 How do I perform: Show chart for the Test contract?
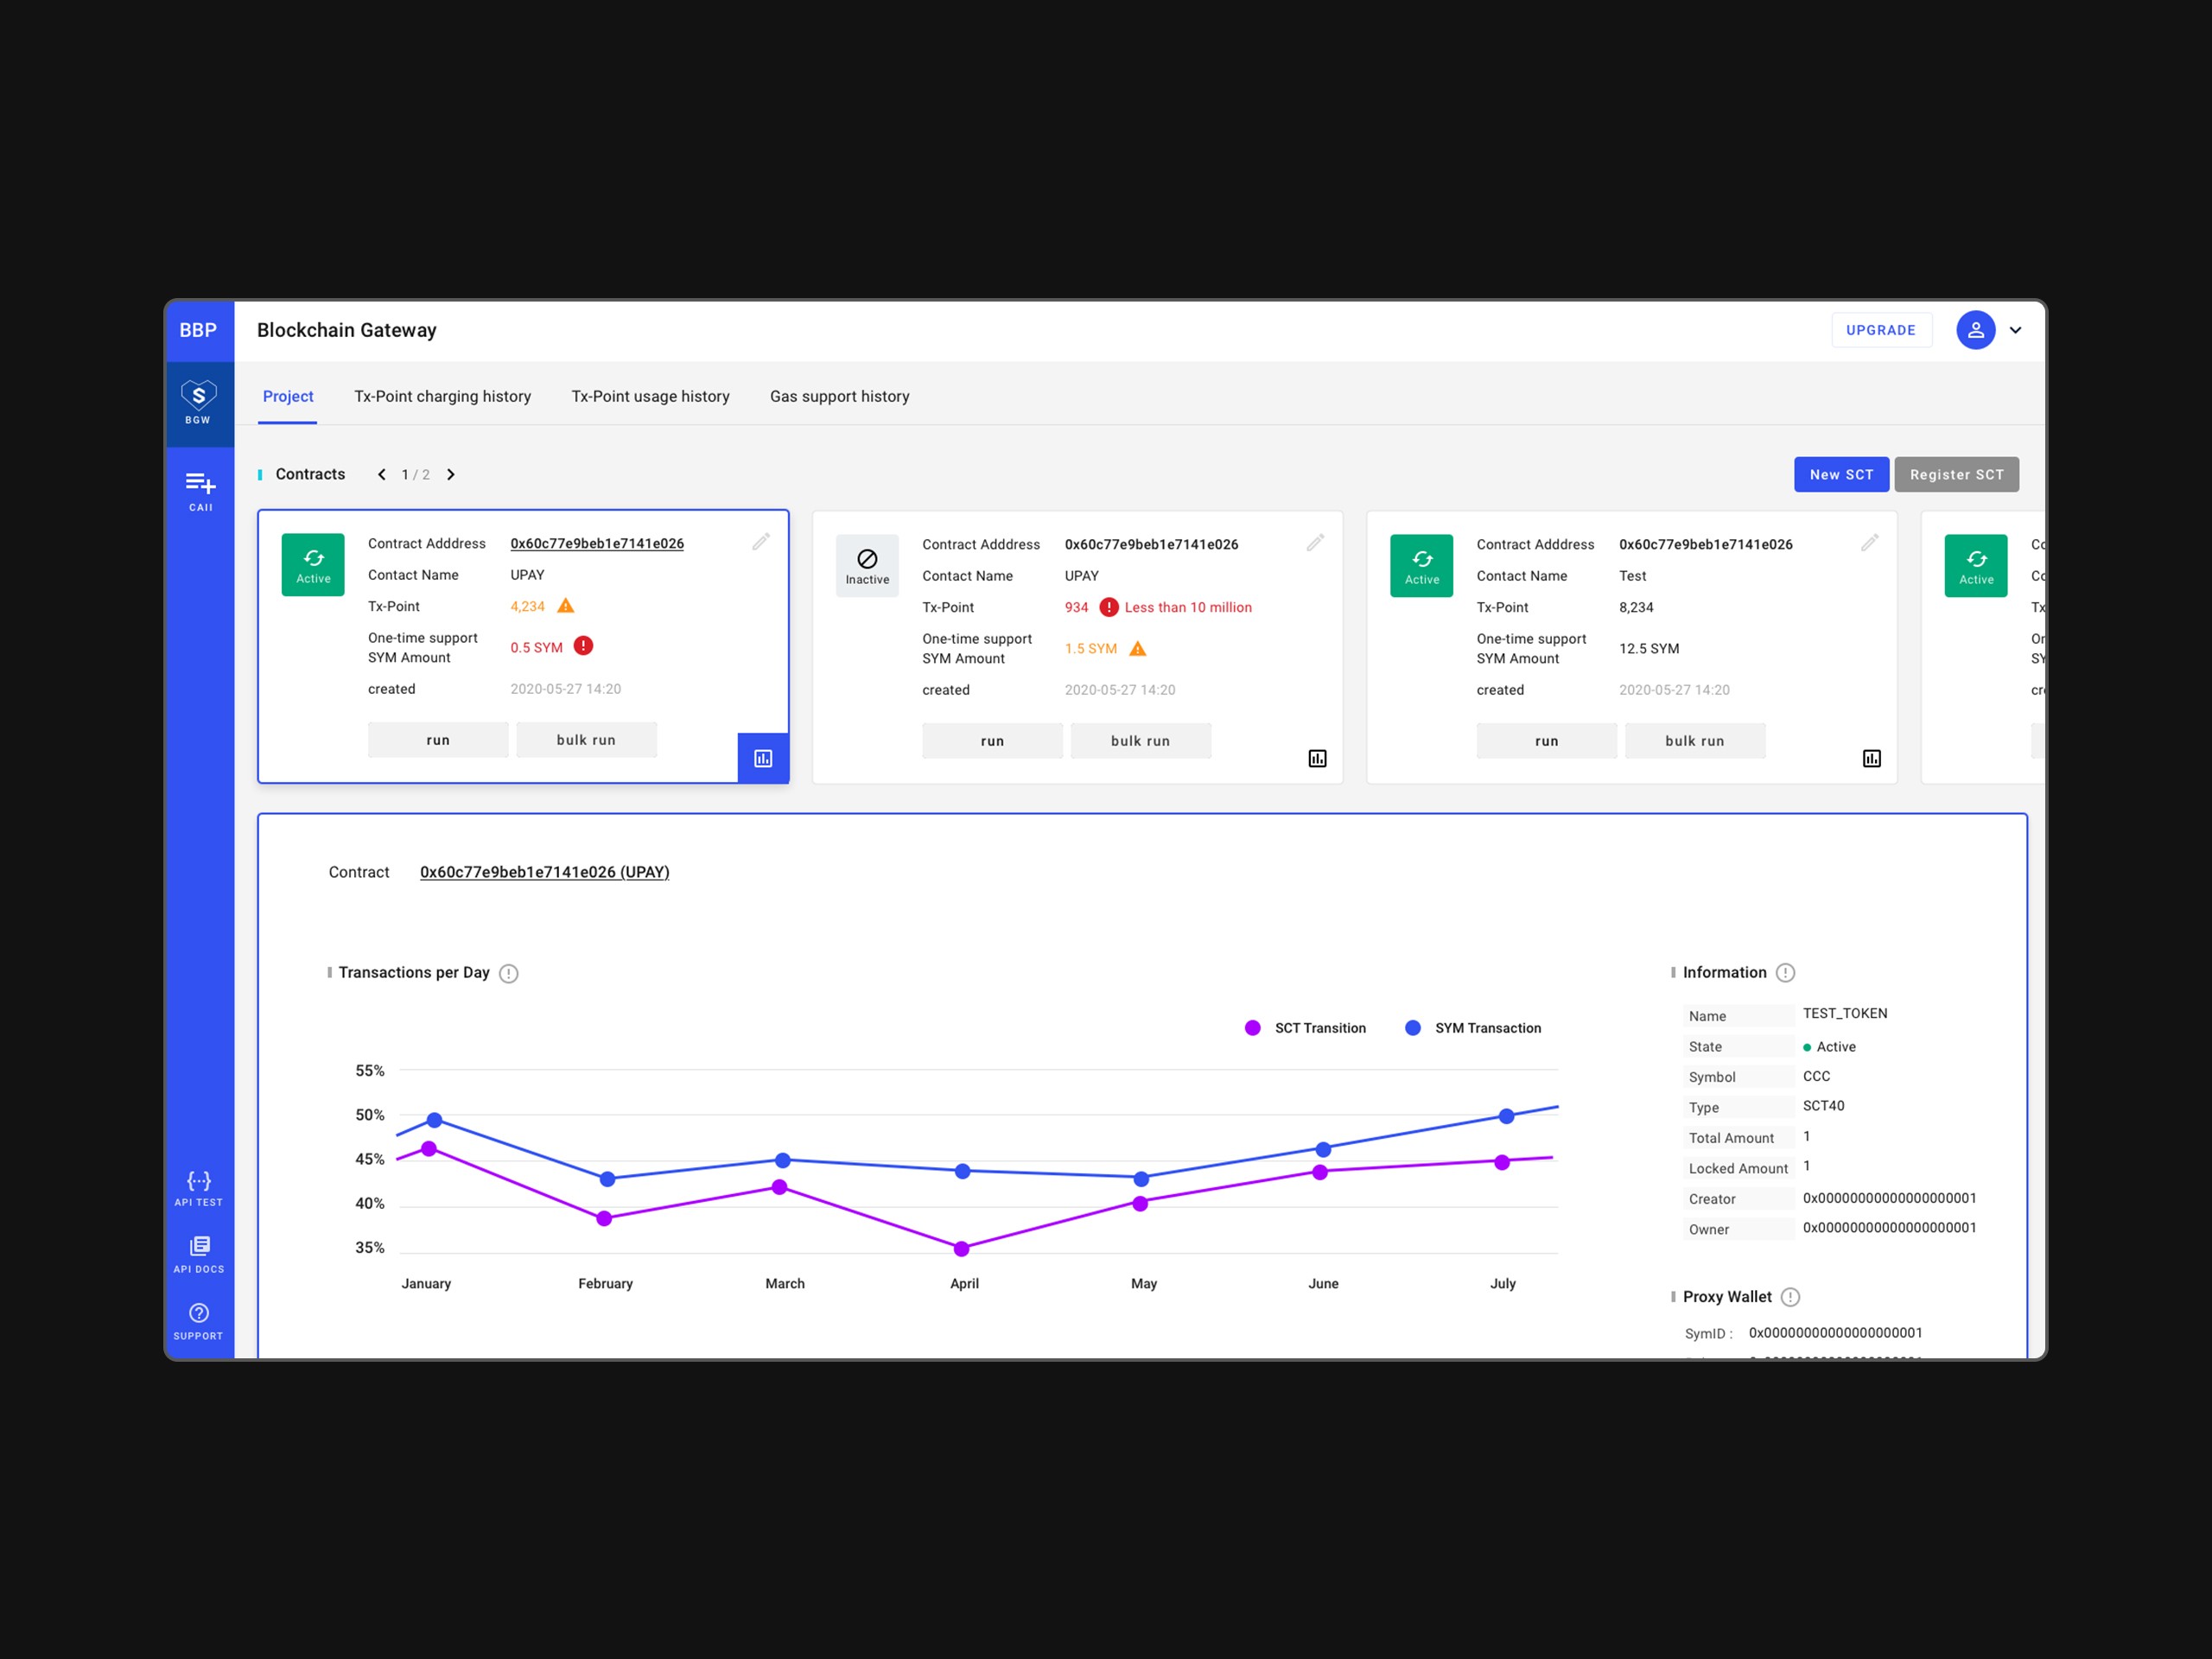click(x=1871, y=759)
